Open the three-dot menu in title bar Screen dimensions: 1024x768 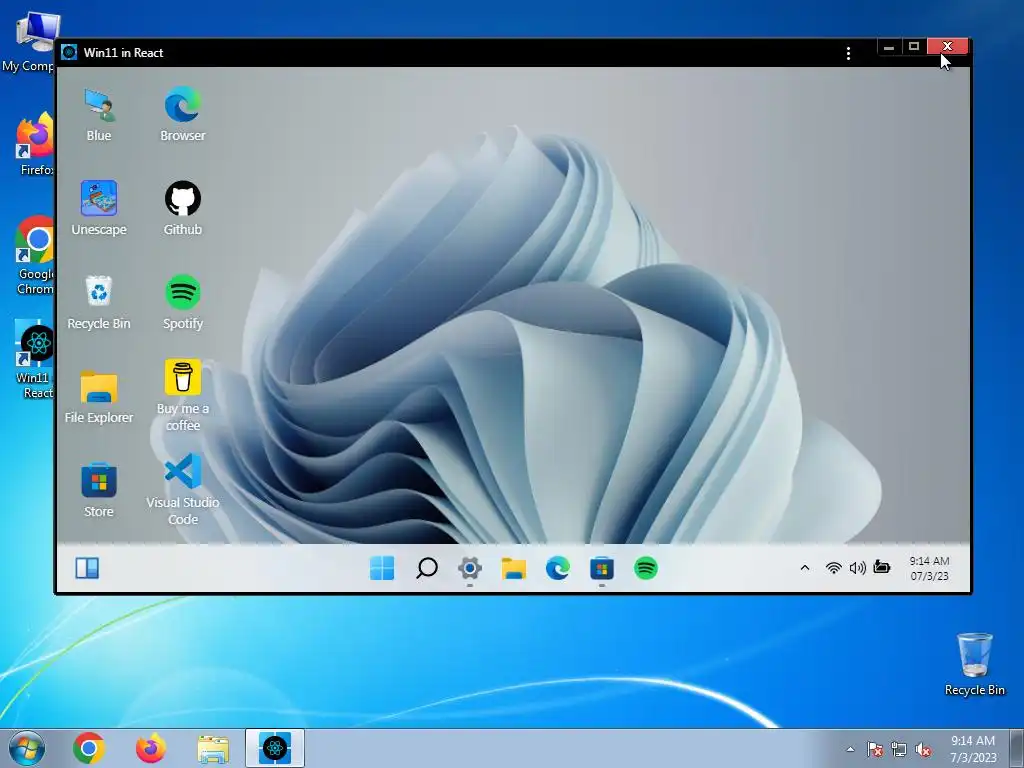848,54
